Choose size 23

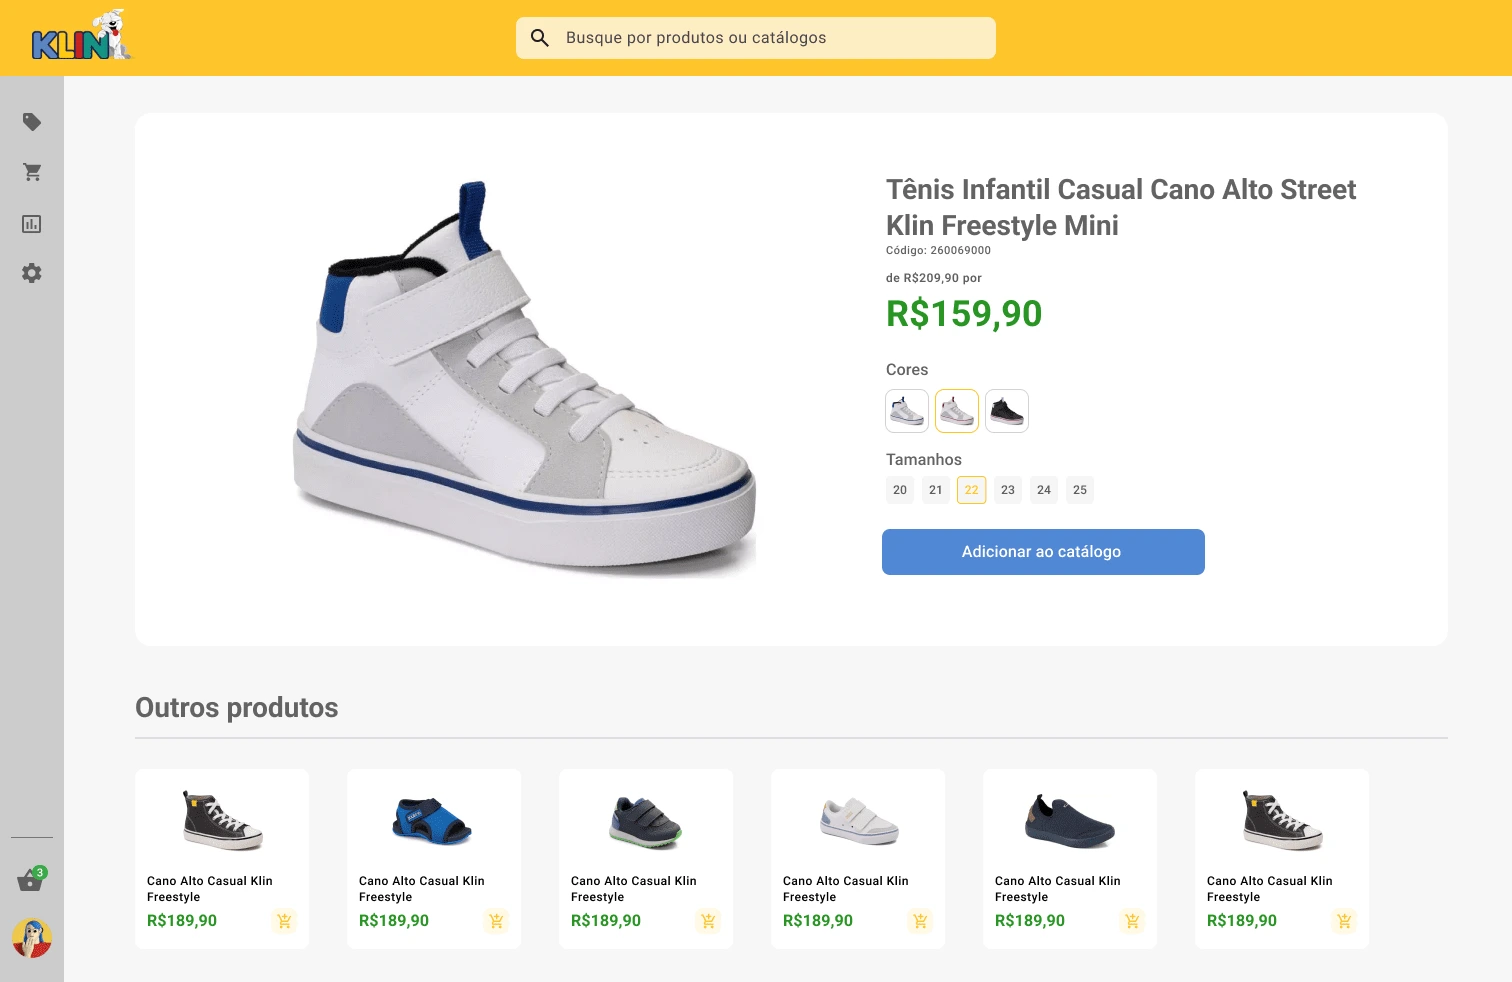[x=1008, y=490]
